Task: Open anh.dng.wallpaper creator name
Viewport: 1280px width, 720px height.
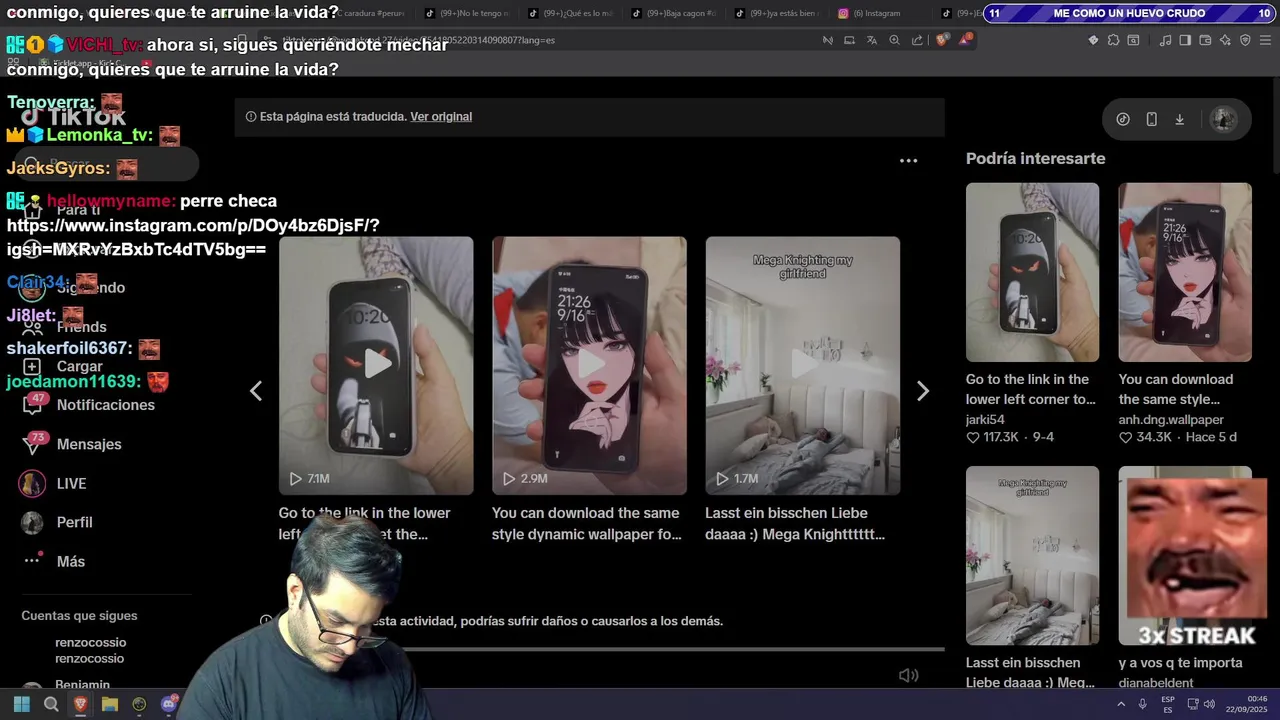Action: (x=1171, y=420)
